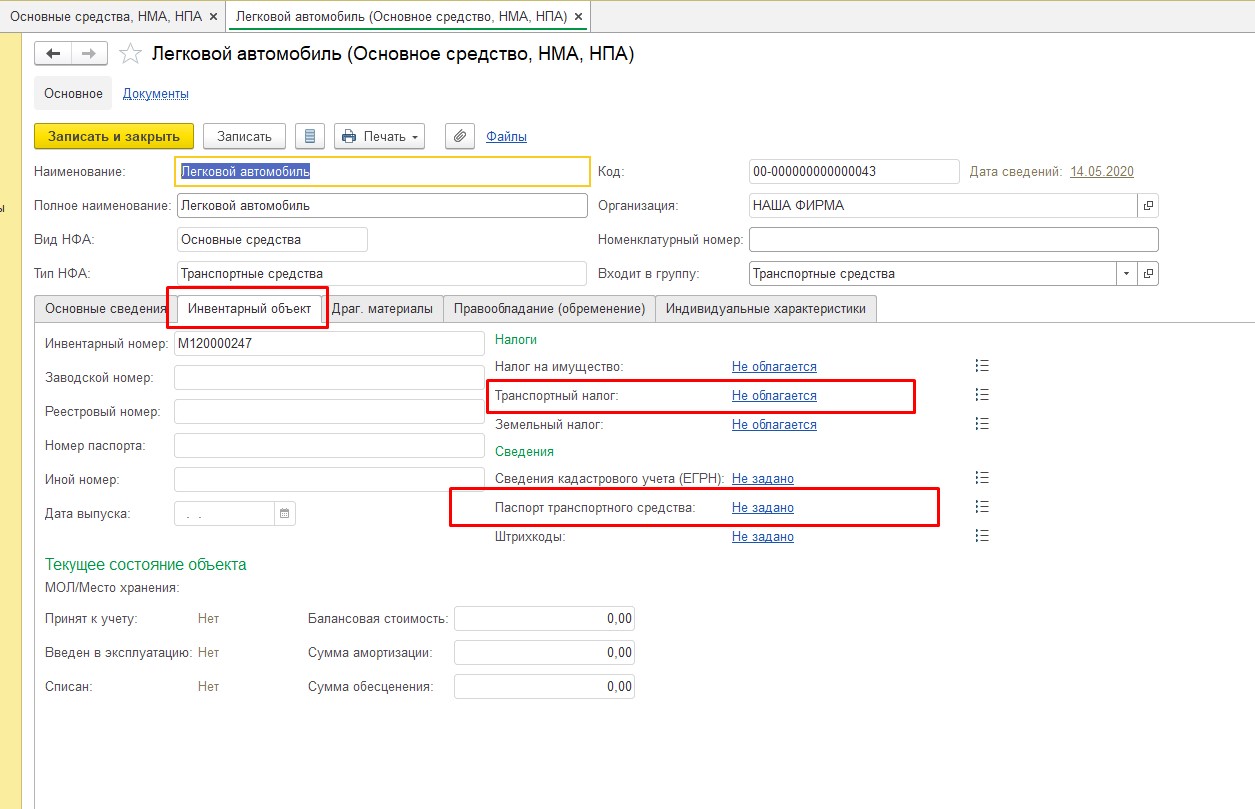Click Записать и закрыть button

point(114,136)
